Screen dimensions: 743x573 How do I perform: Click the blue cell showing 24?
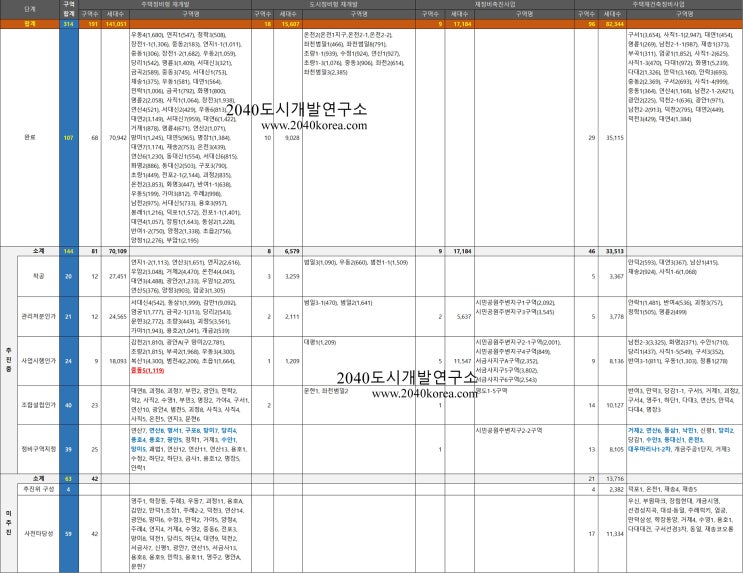tap(69, 361)
